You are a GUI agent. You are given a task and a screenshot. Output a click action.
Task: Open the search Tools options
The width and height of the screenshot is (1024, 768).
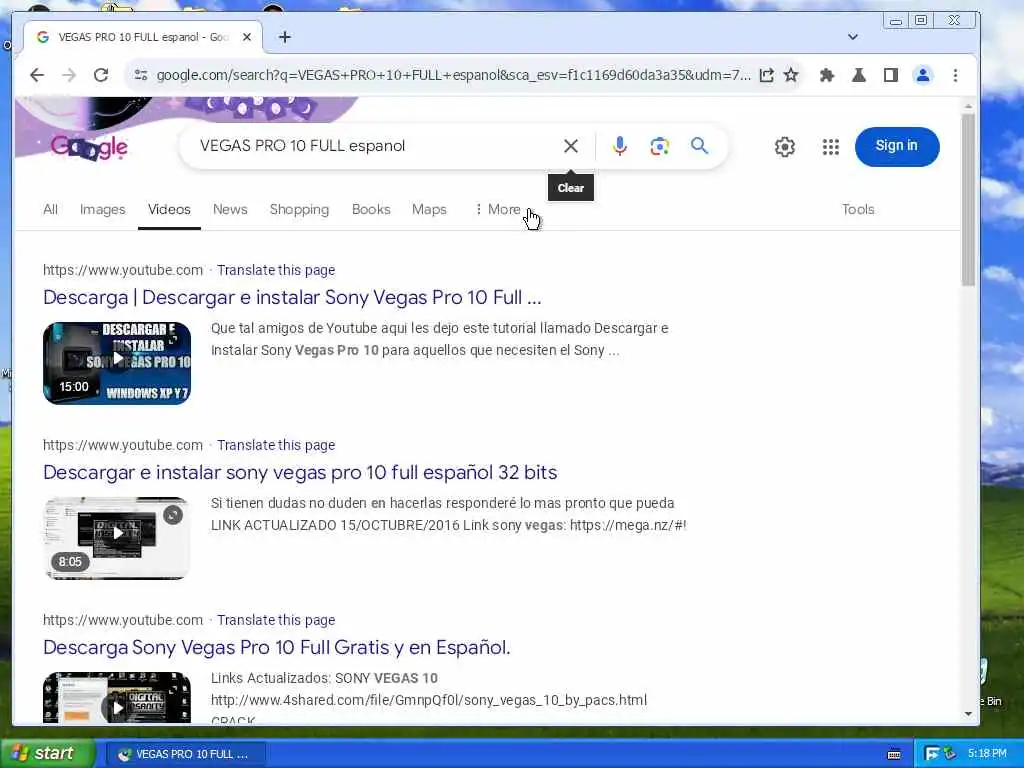coord(857,210)
